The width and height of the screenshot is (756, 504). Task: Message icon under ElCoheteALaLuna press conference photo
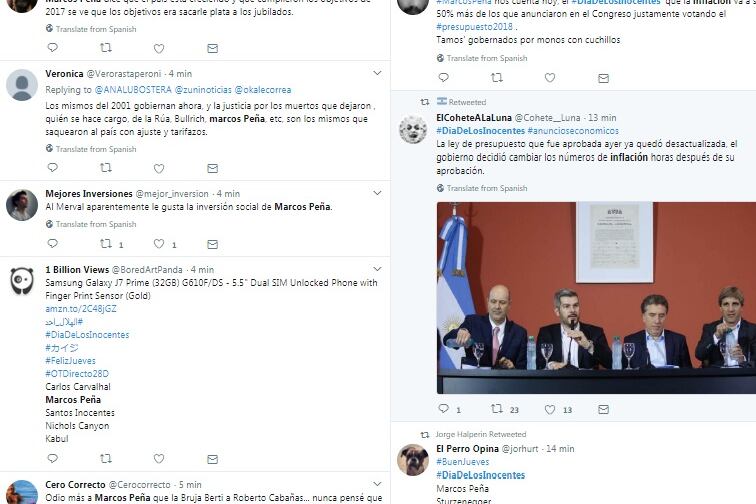click(603, 409)
